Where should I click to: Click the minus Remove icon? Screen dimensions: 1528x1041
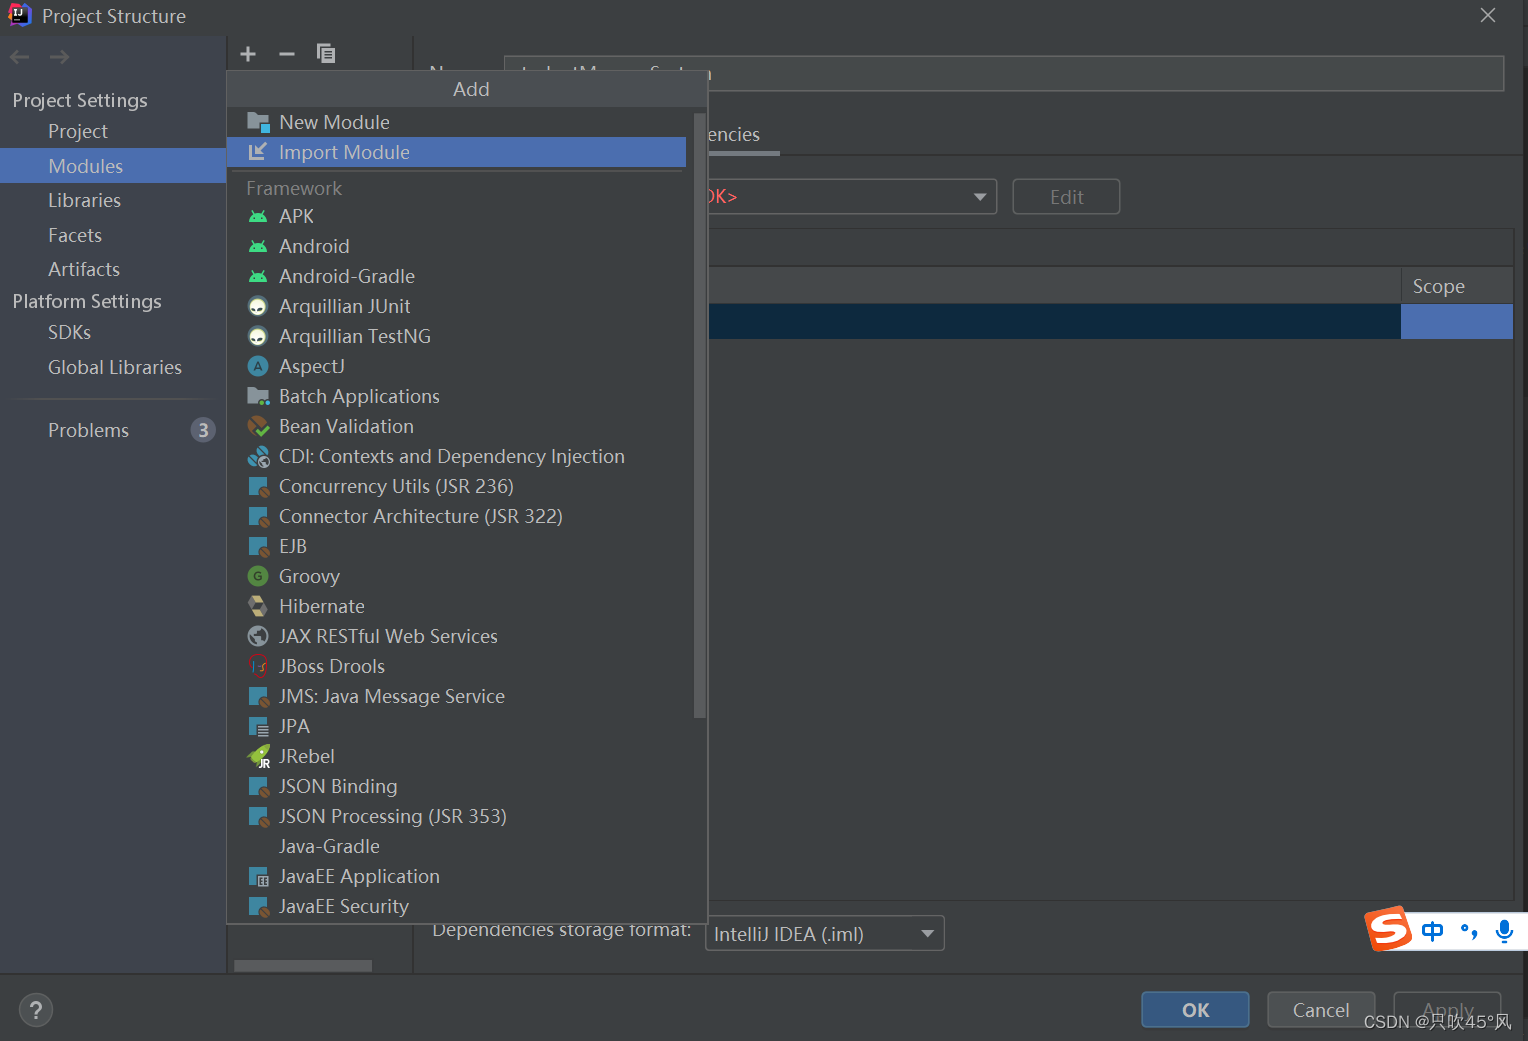(287, 54)
